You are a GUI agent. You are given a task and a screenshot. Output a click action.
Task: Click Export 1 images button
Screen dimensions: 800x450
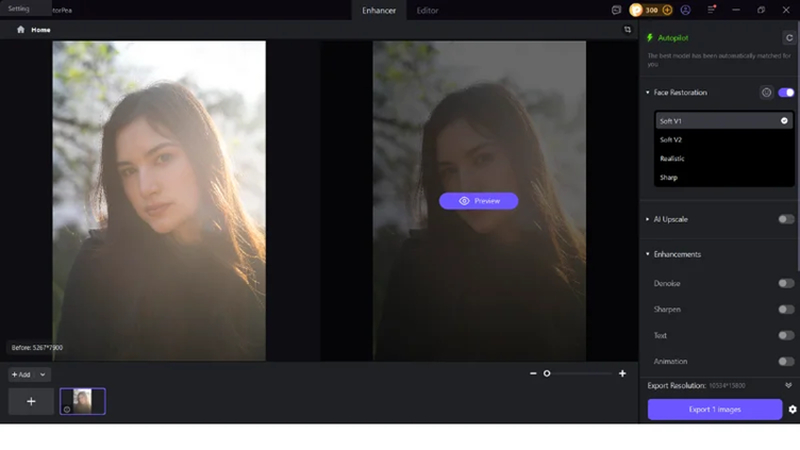pyautogui.click(x=714, y=409)
